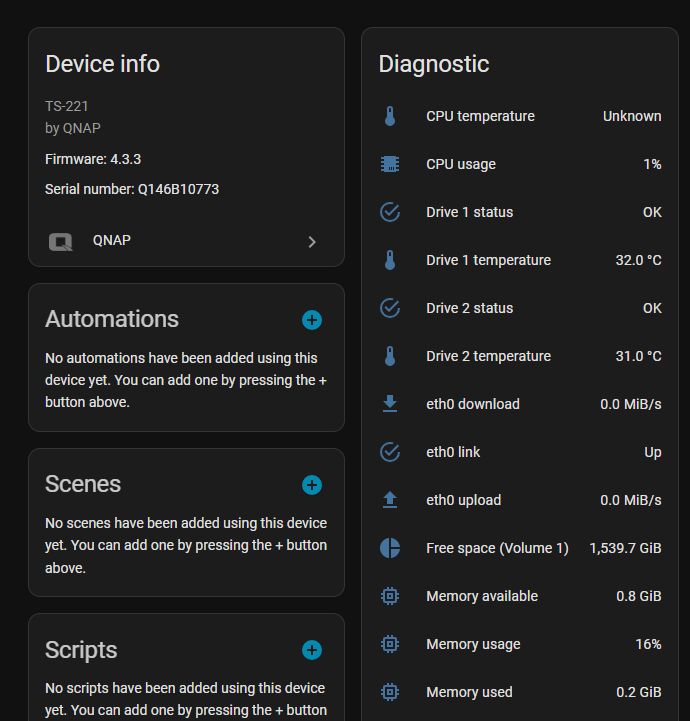Open the Memory usage entity row
690x721 pixels.
pyautogui.click(x=520, y=644)
